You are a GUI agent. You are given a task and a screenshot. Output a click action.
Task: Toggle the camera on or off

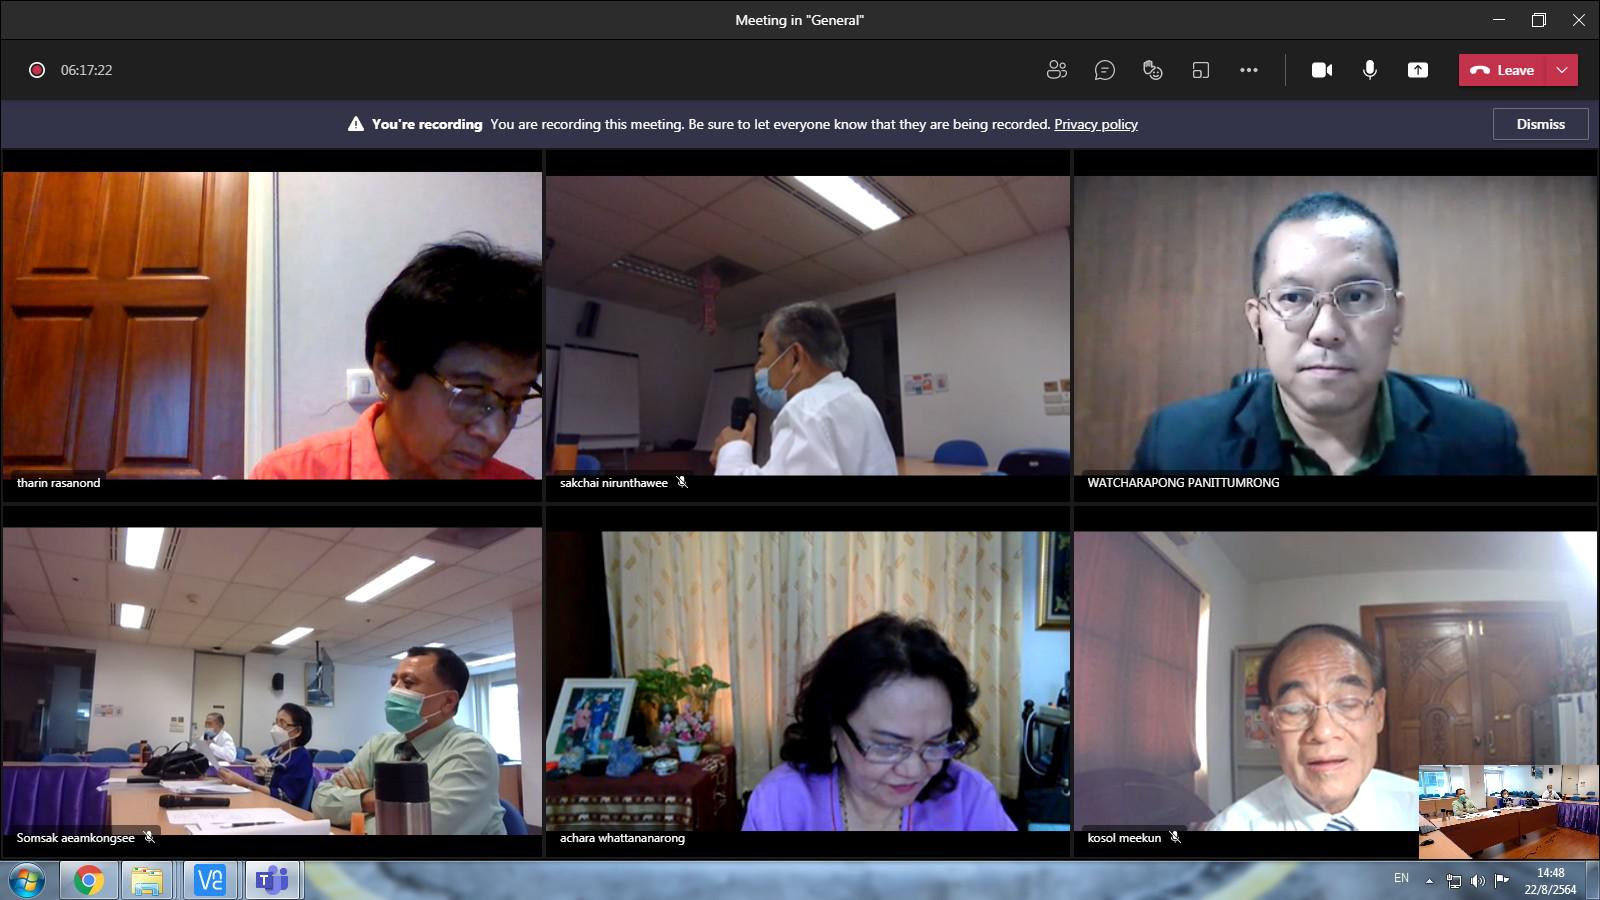click(x=1322, y=70)
